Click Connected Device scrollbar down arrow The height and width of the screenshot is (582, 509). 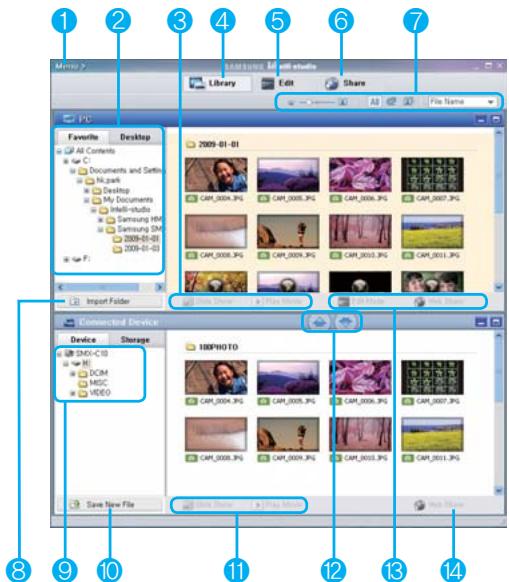tap(499, 490)
